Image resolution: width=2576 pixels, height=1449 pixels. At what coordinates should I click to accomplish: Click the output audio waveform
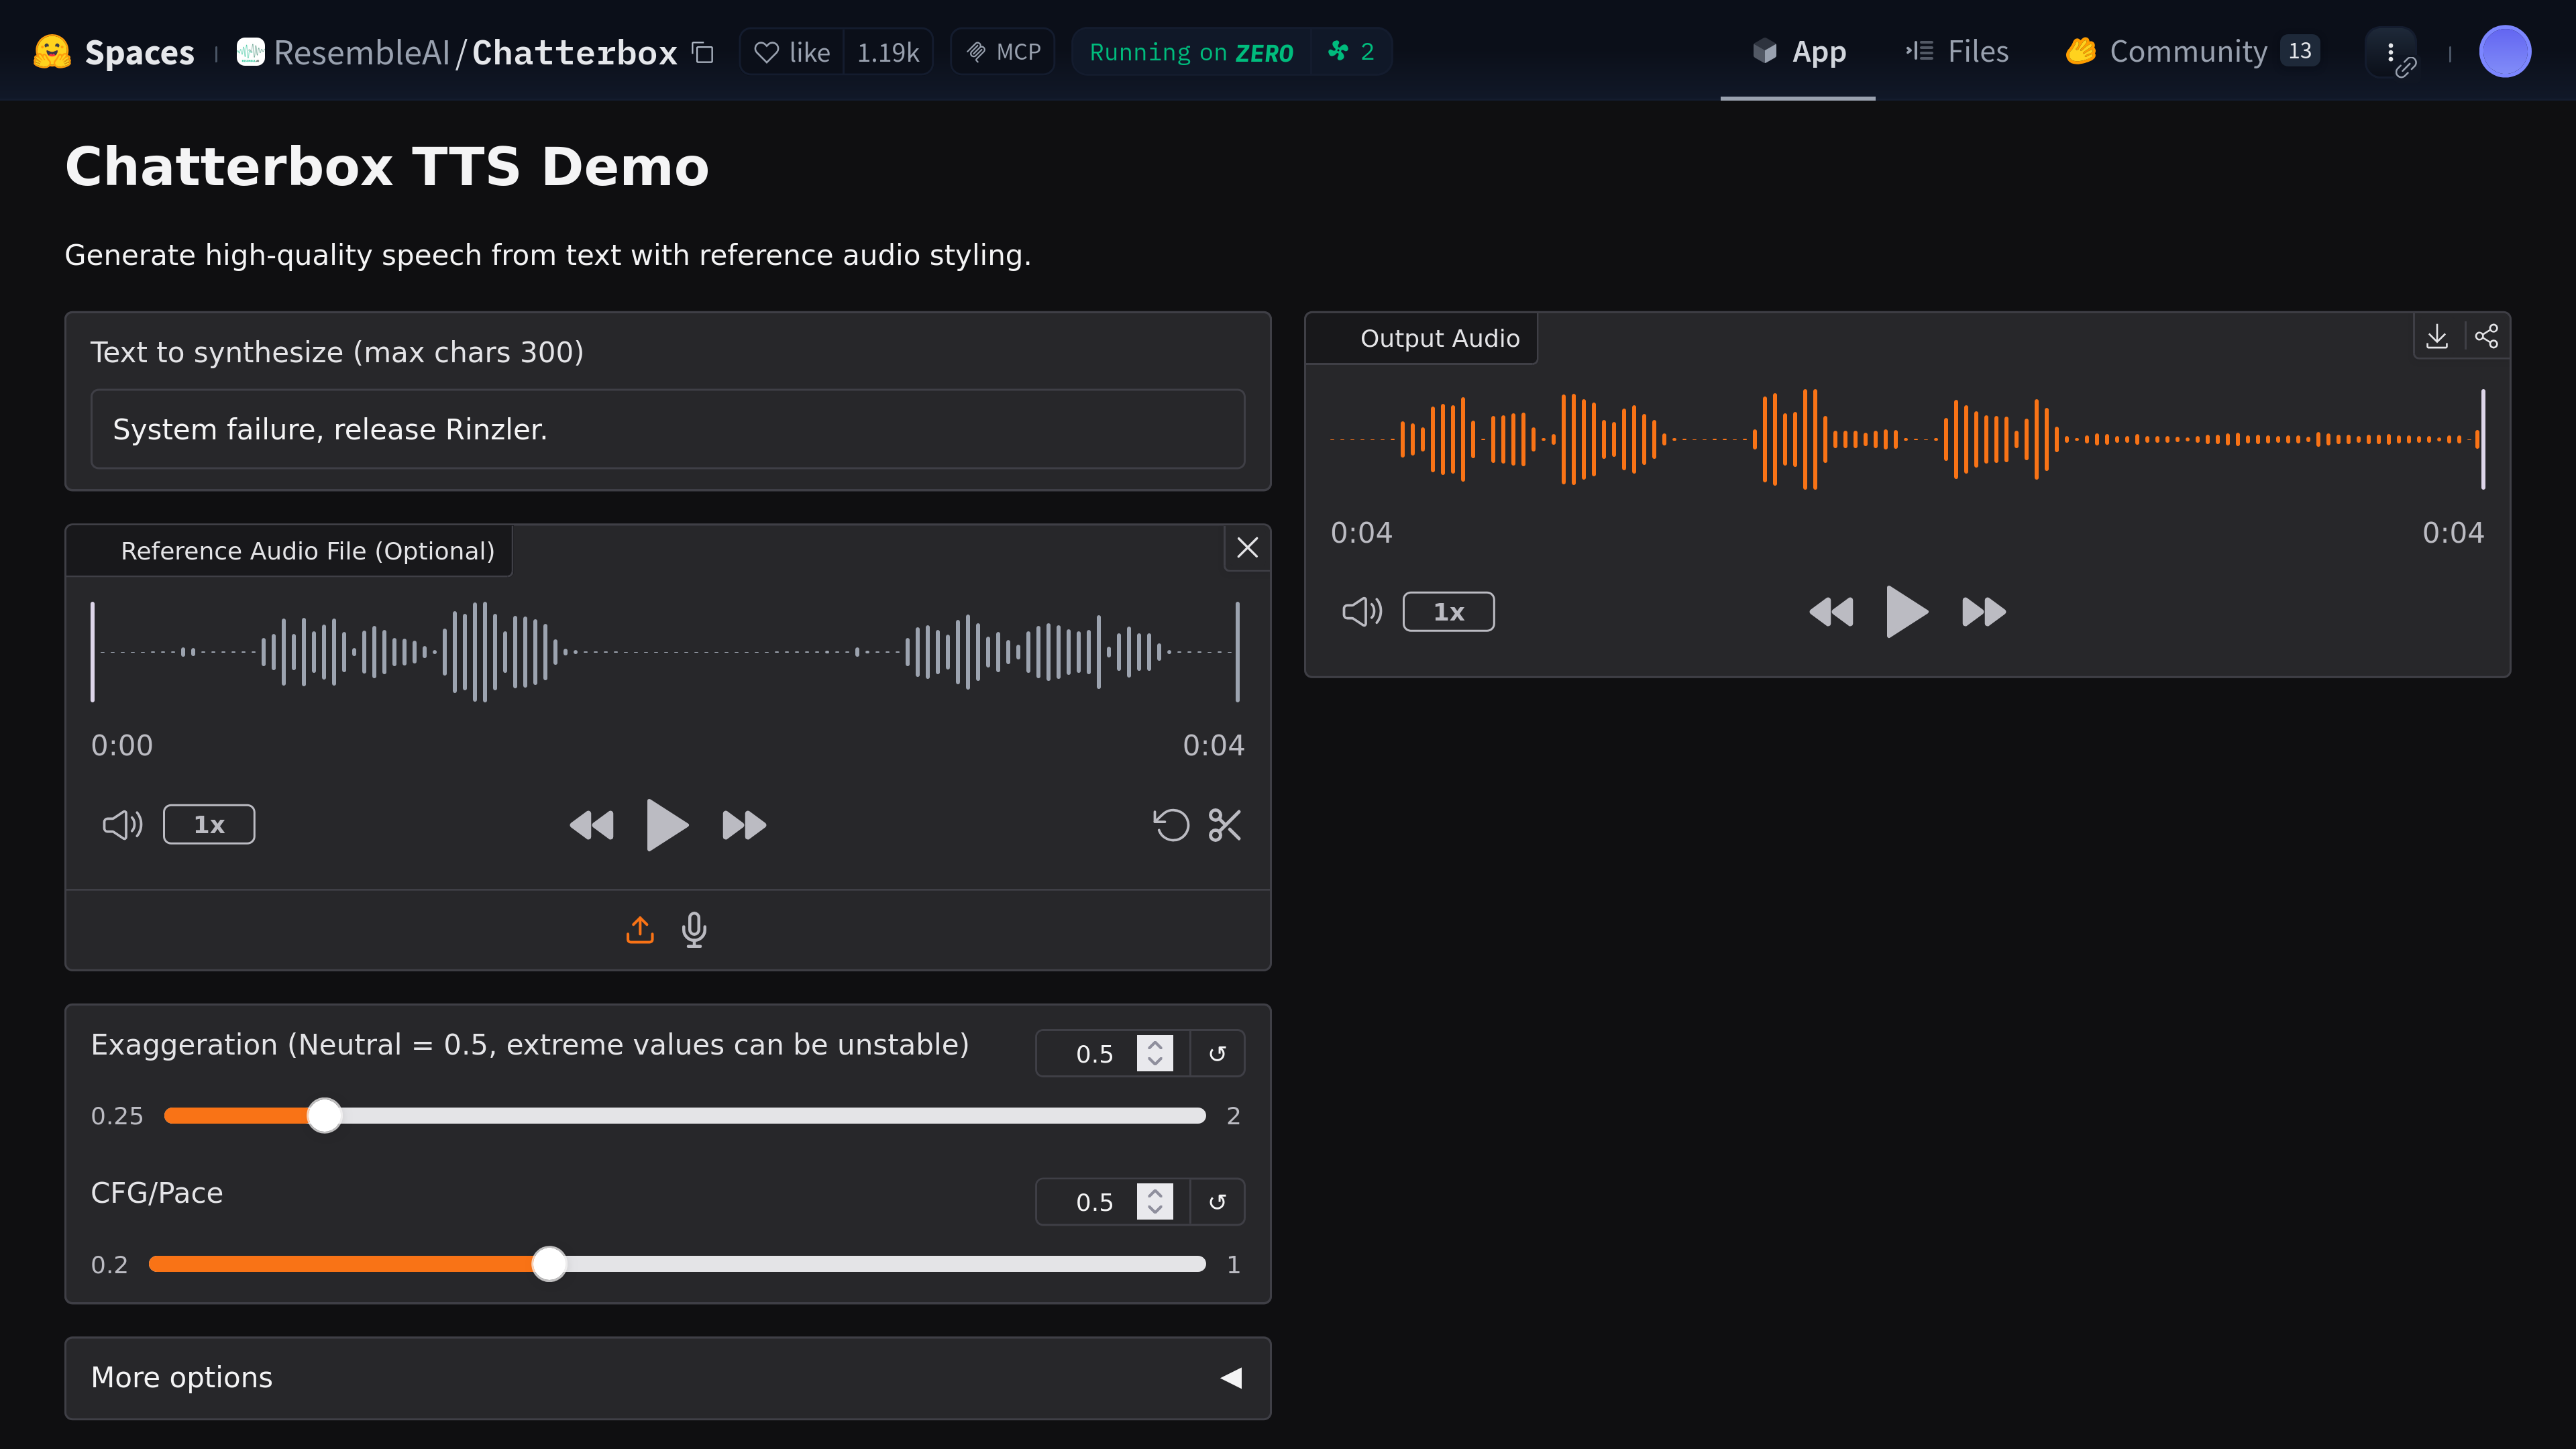tap(1907, 439)
